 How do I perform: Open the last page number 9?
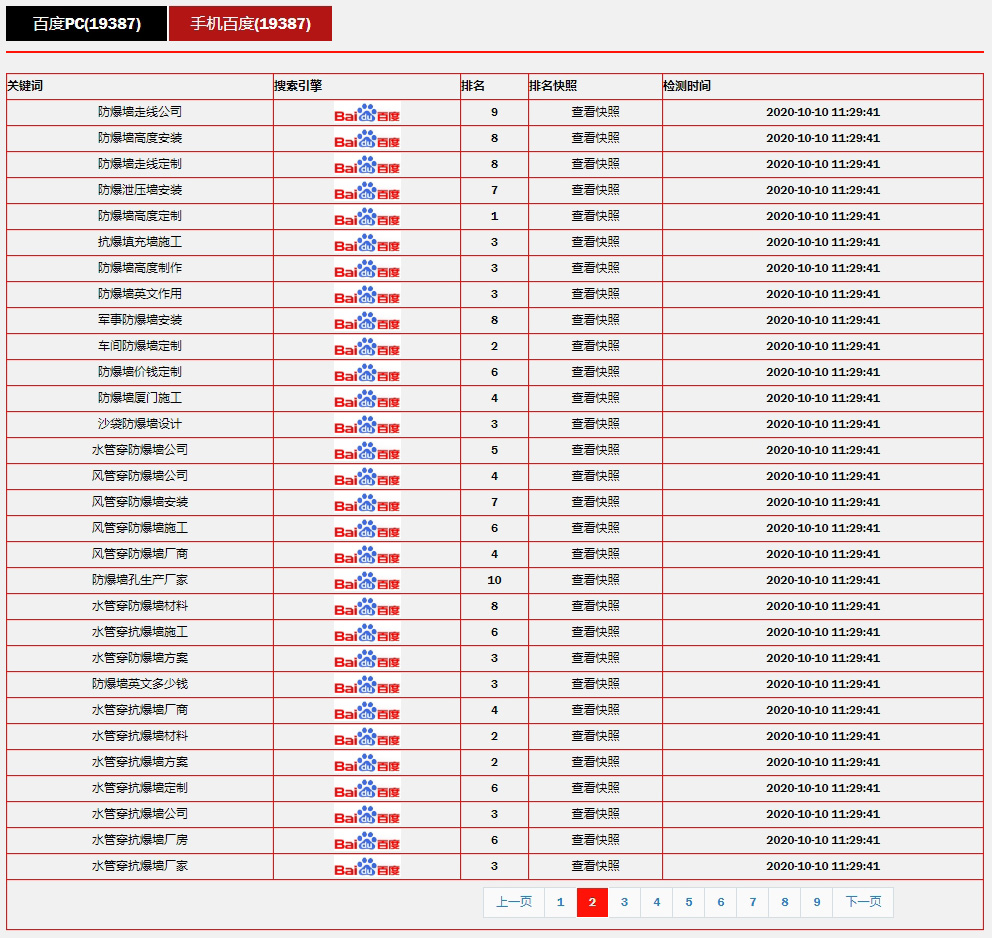(x=816, y=902)
